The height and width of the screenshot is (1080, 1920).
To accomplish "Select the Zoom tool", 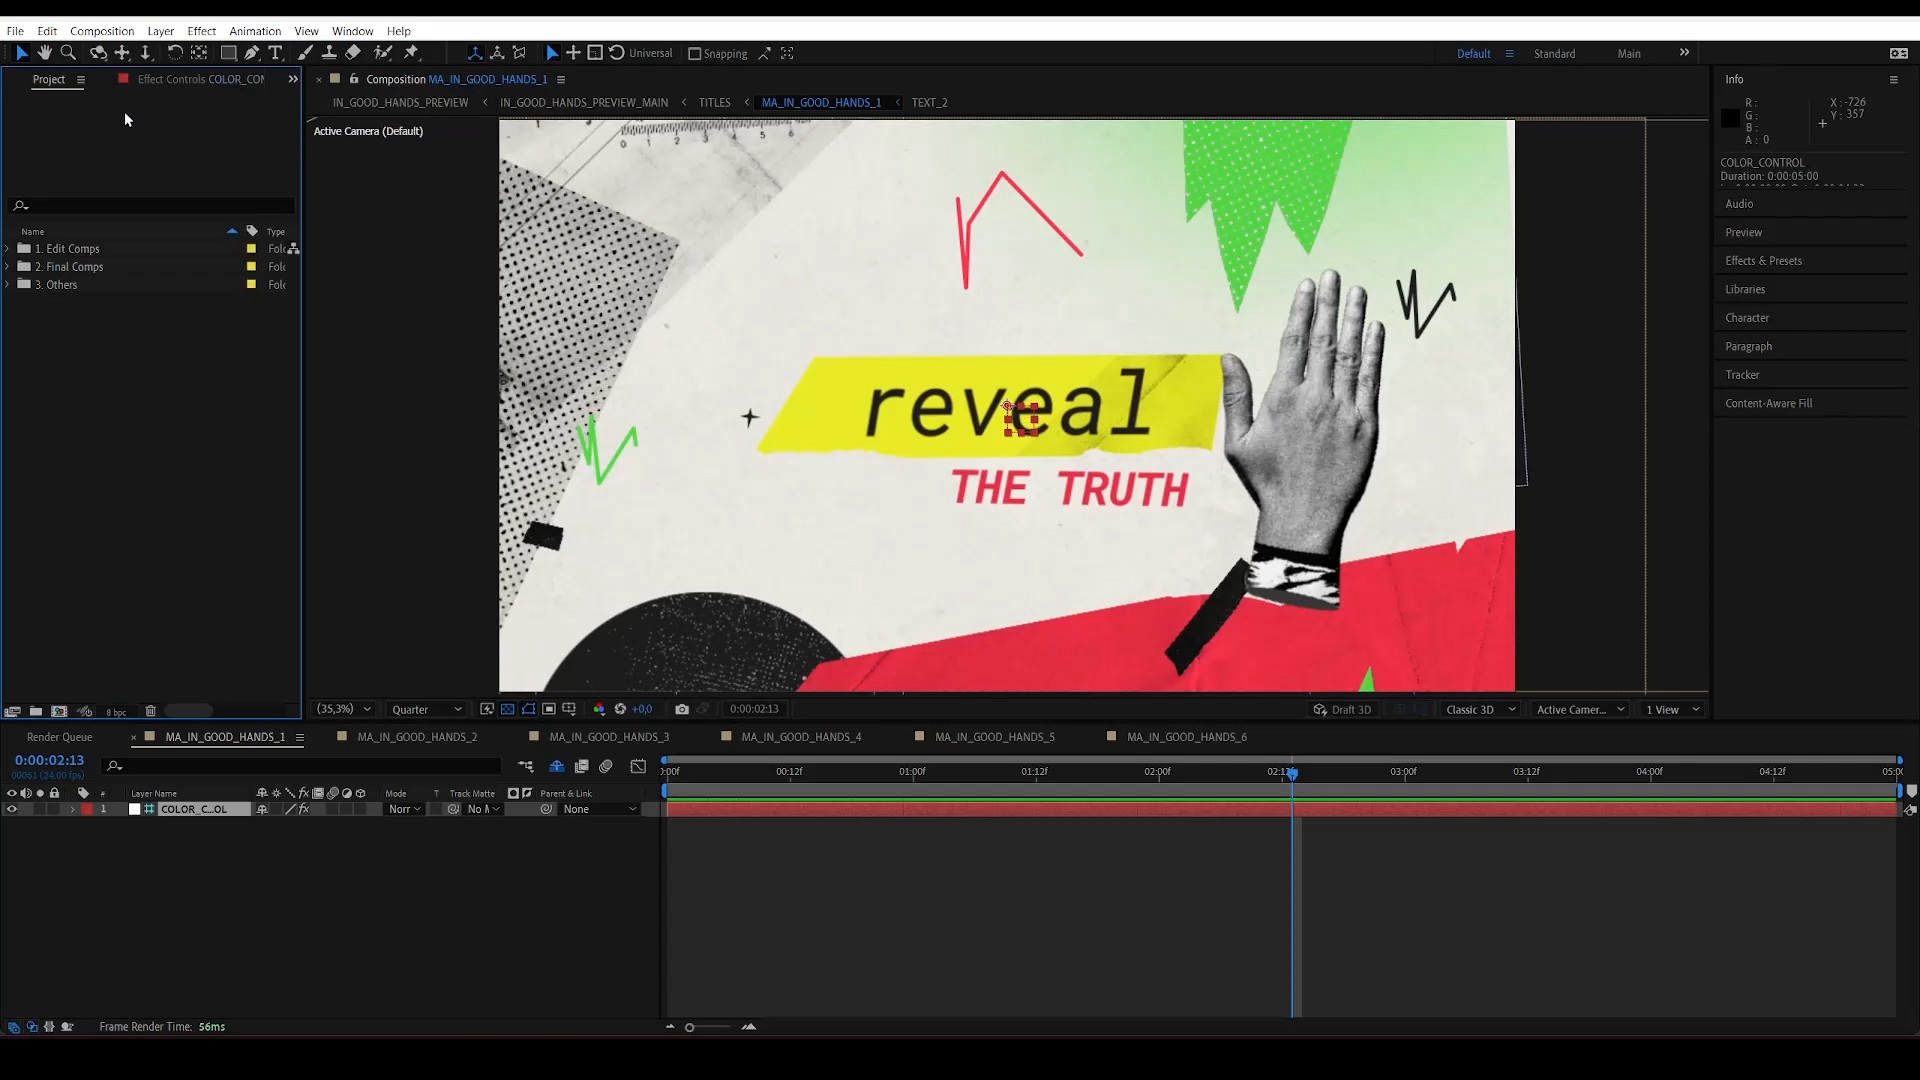I will point(68,53).
